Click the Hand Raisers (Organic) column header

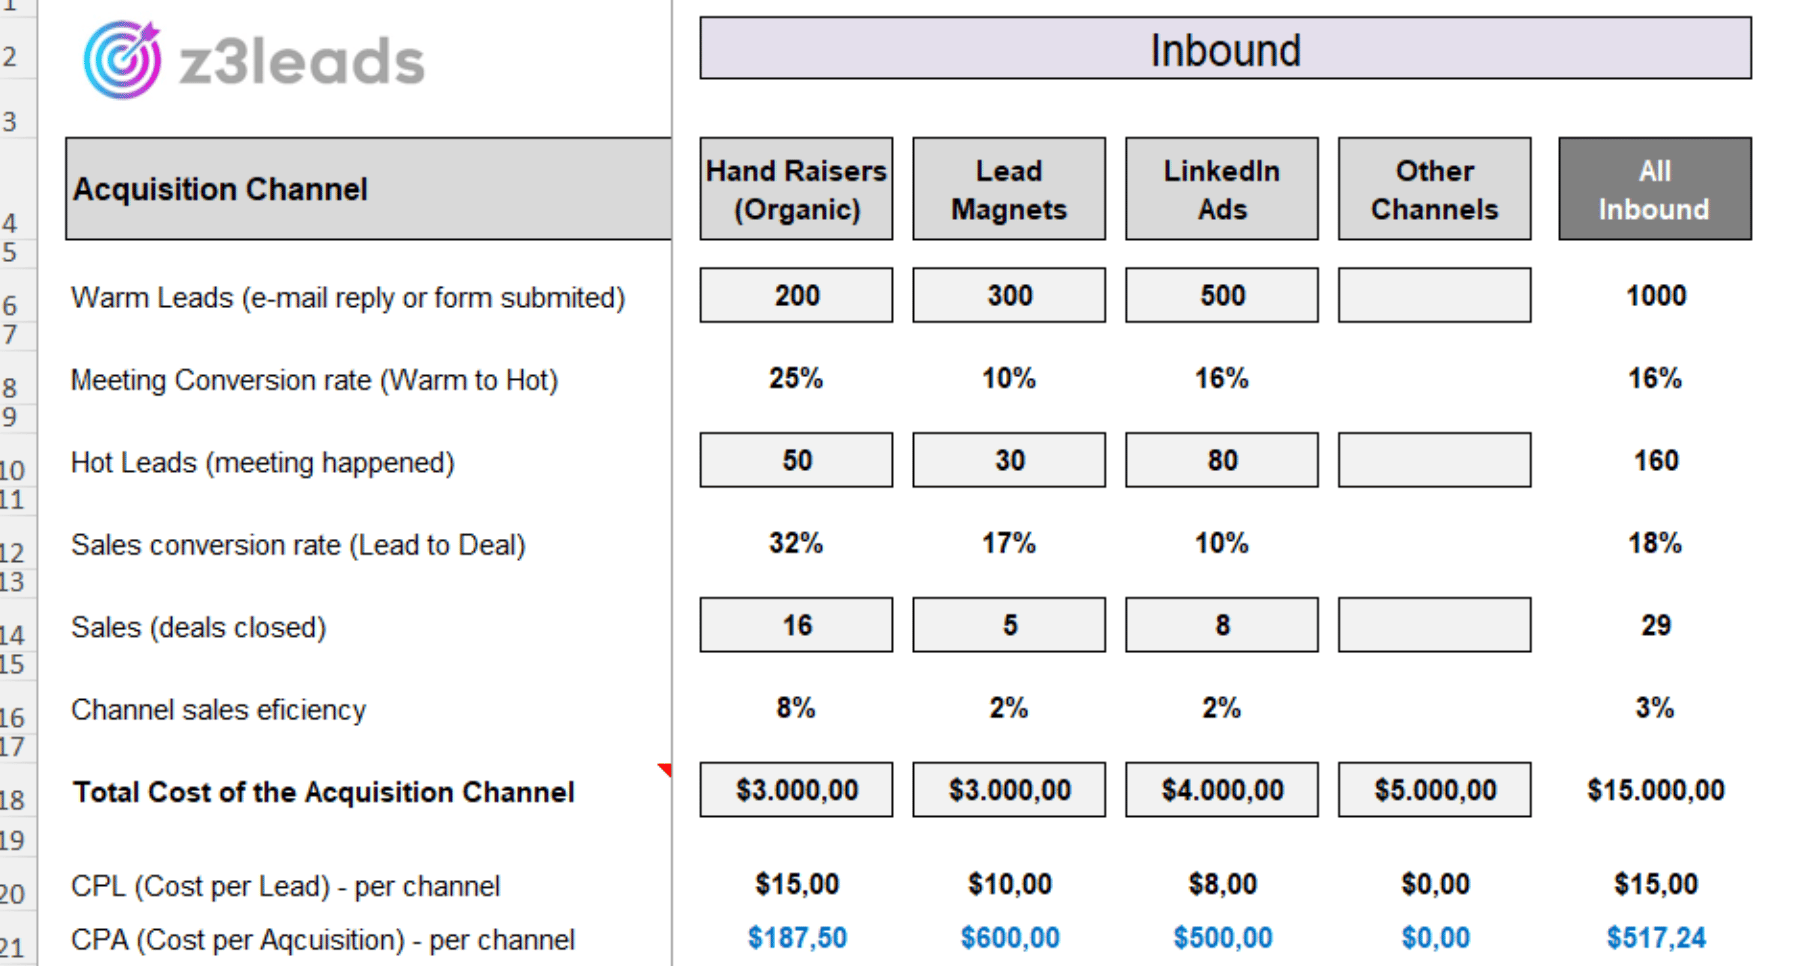pos(796,189)
